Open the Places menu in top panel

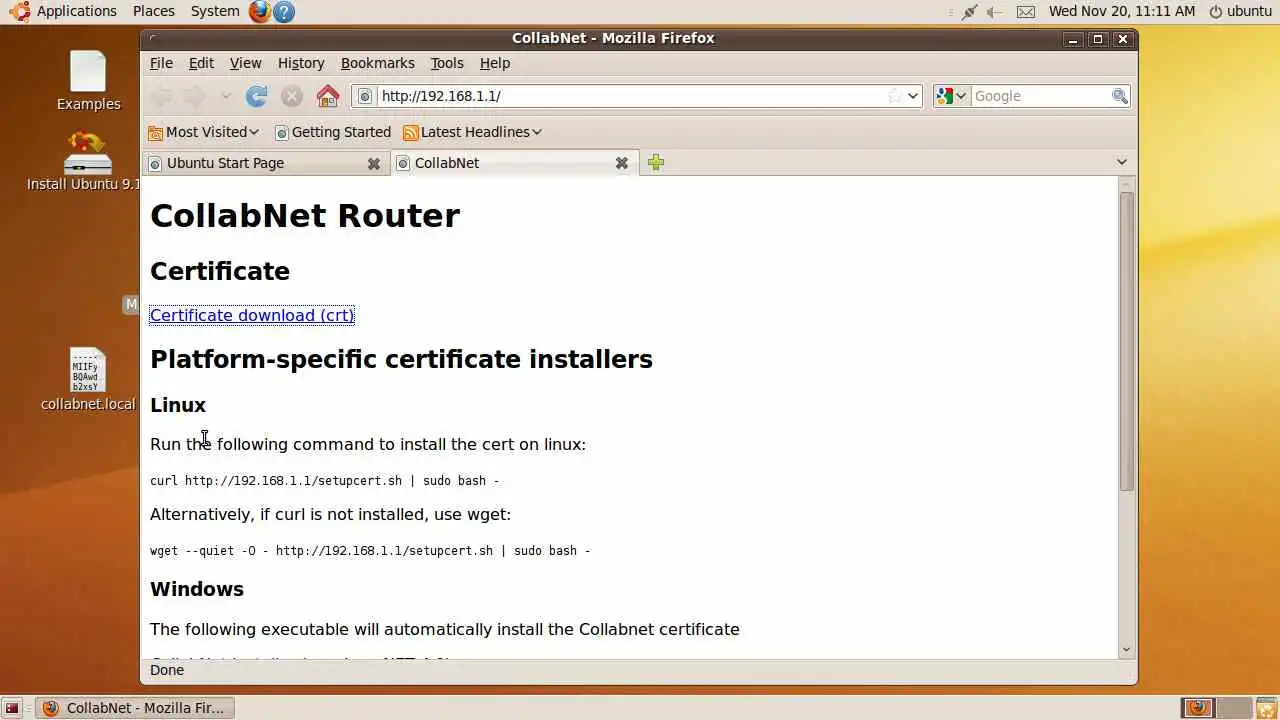tap(153, 11)
